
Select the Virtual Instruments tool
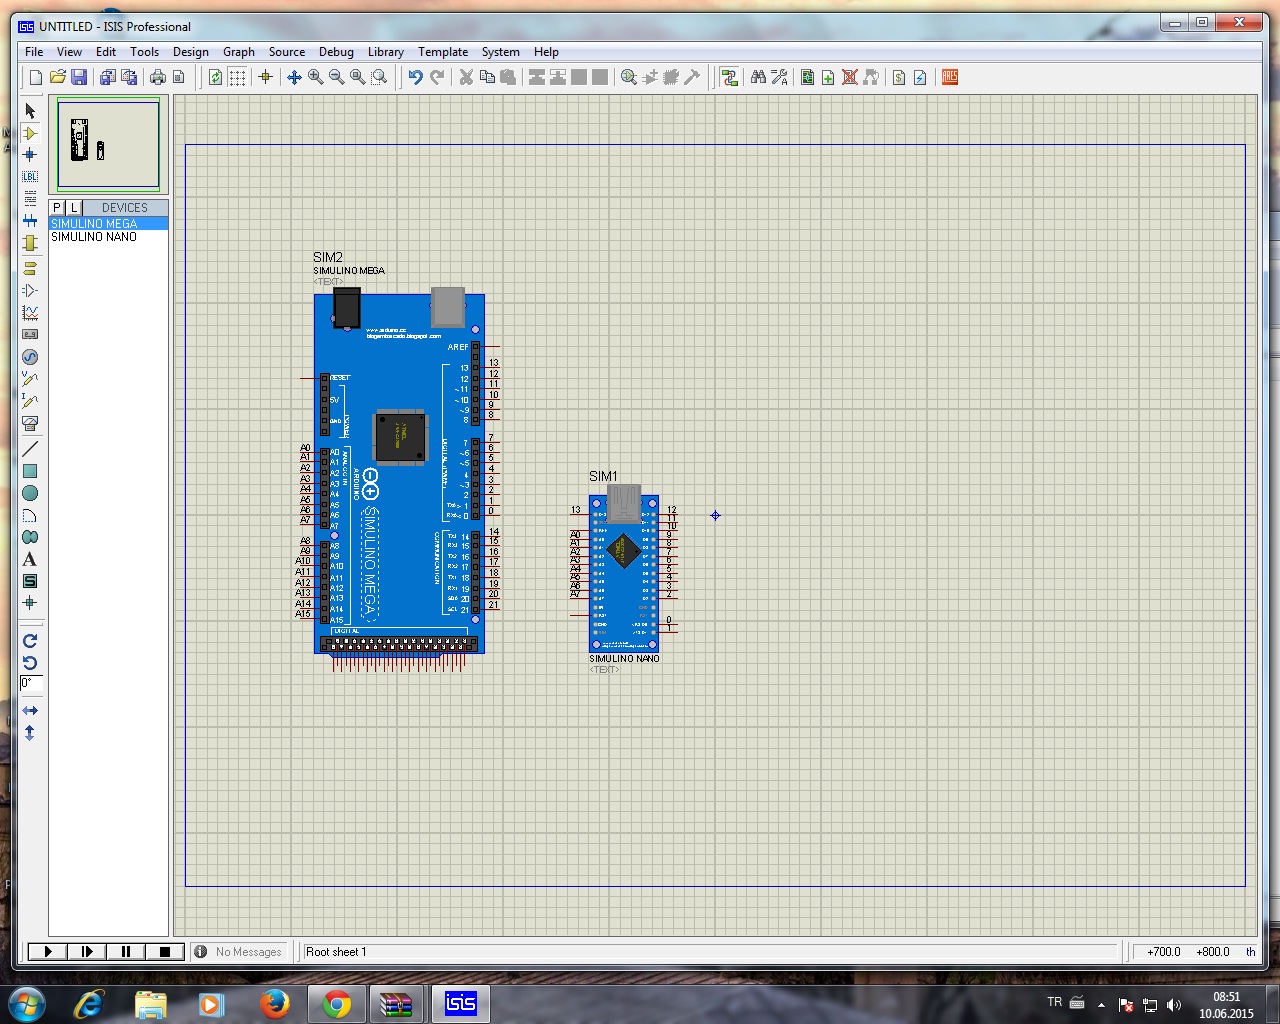tap(30, 423)
